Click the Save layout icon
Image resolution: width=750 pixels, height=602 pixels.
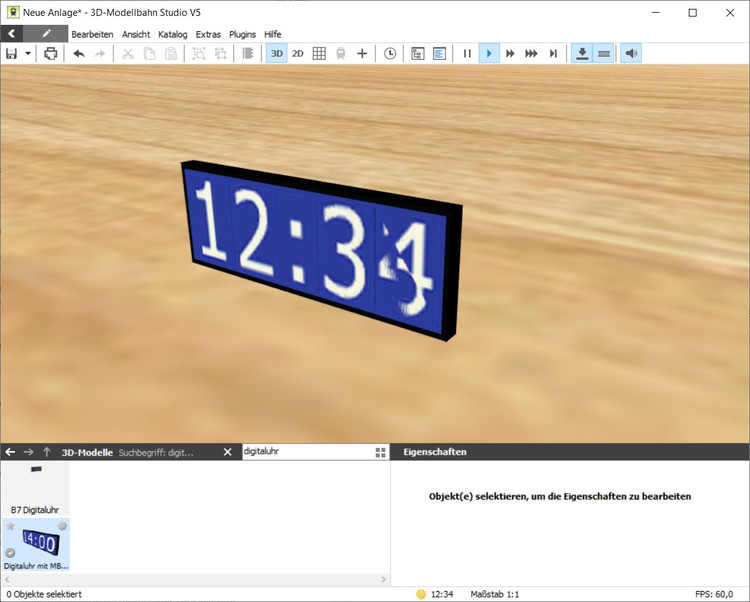[x=11, y=54]
